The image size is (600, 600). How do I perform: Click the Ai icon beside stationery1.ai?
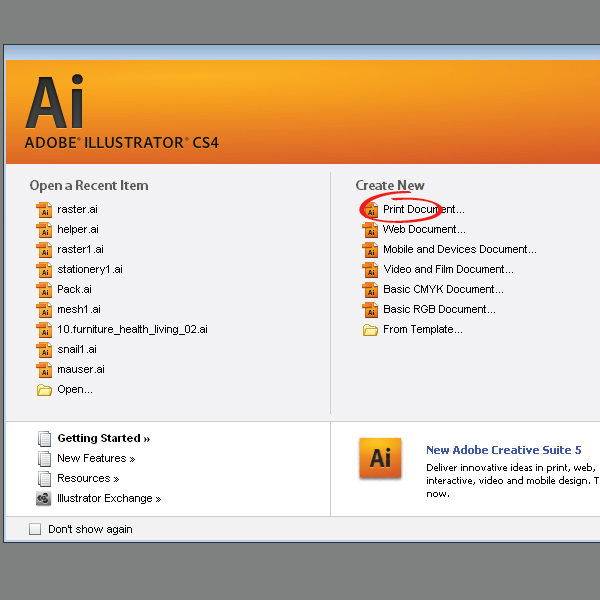pos(44,270)
